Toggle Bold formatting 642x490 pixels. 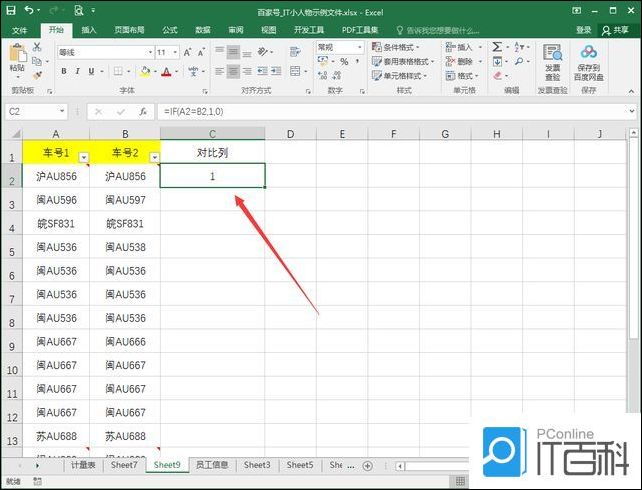coord(64,71)
